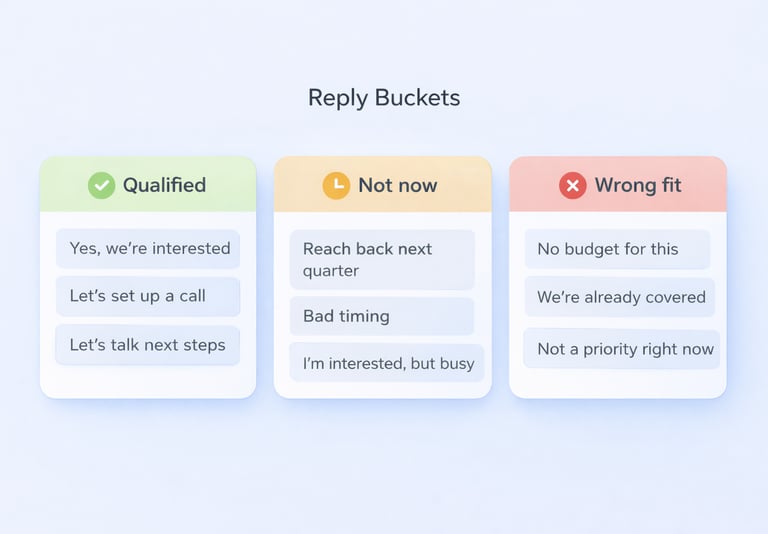
Task: Click the "Reply Buckets" page title
Action: (384, 98)
